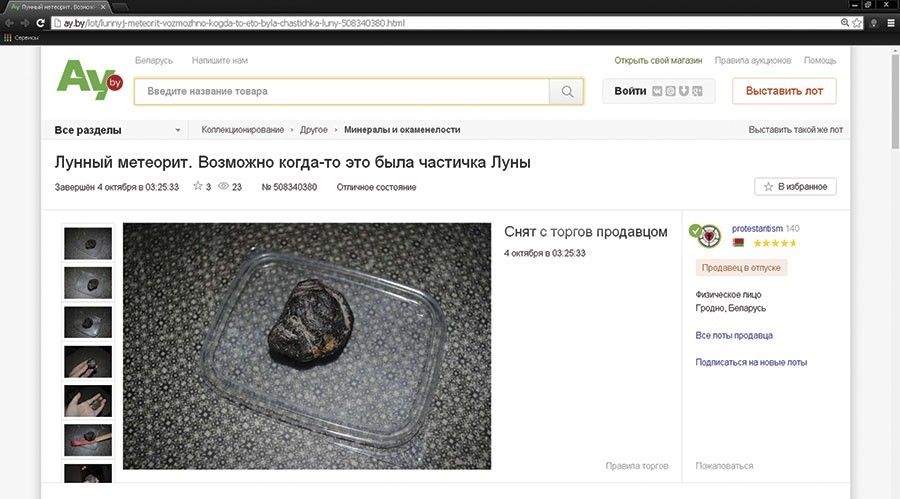Add lot with В избранное button
Image resolution: width=900 pixels, height=499 pixels.
tap(795, 187)
